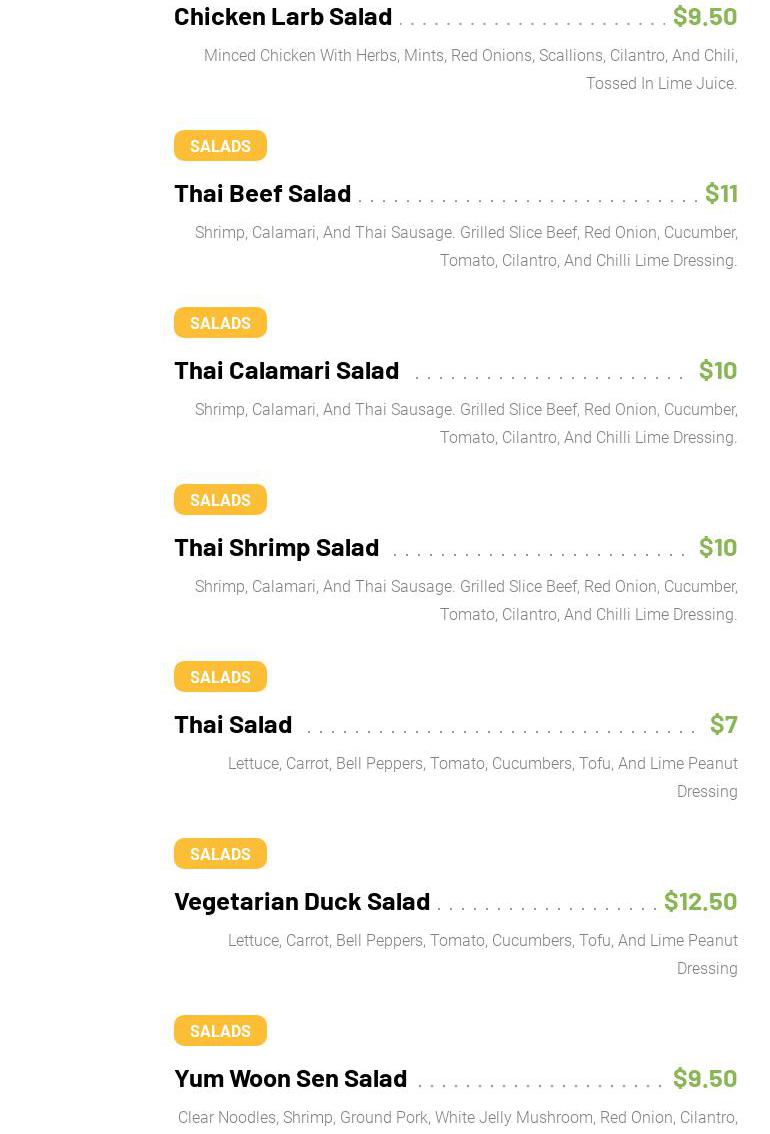Select the SALADS tag above Thai Calamari Salad
This screenshot has height=1134, width=770.
[x=220, y=323]
